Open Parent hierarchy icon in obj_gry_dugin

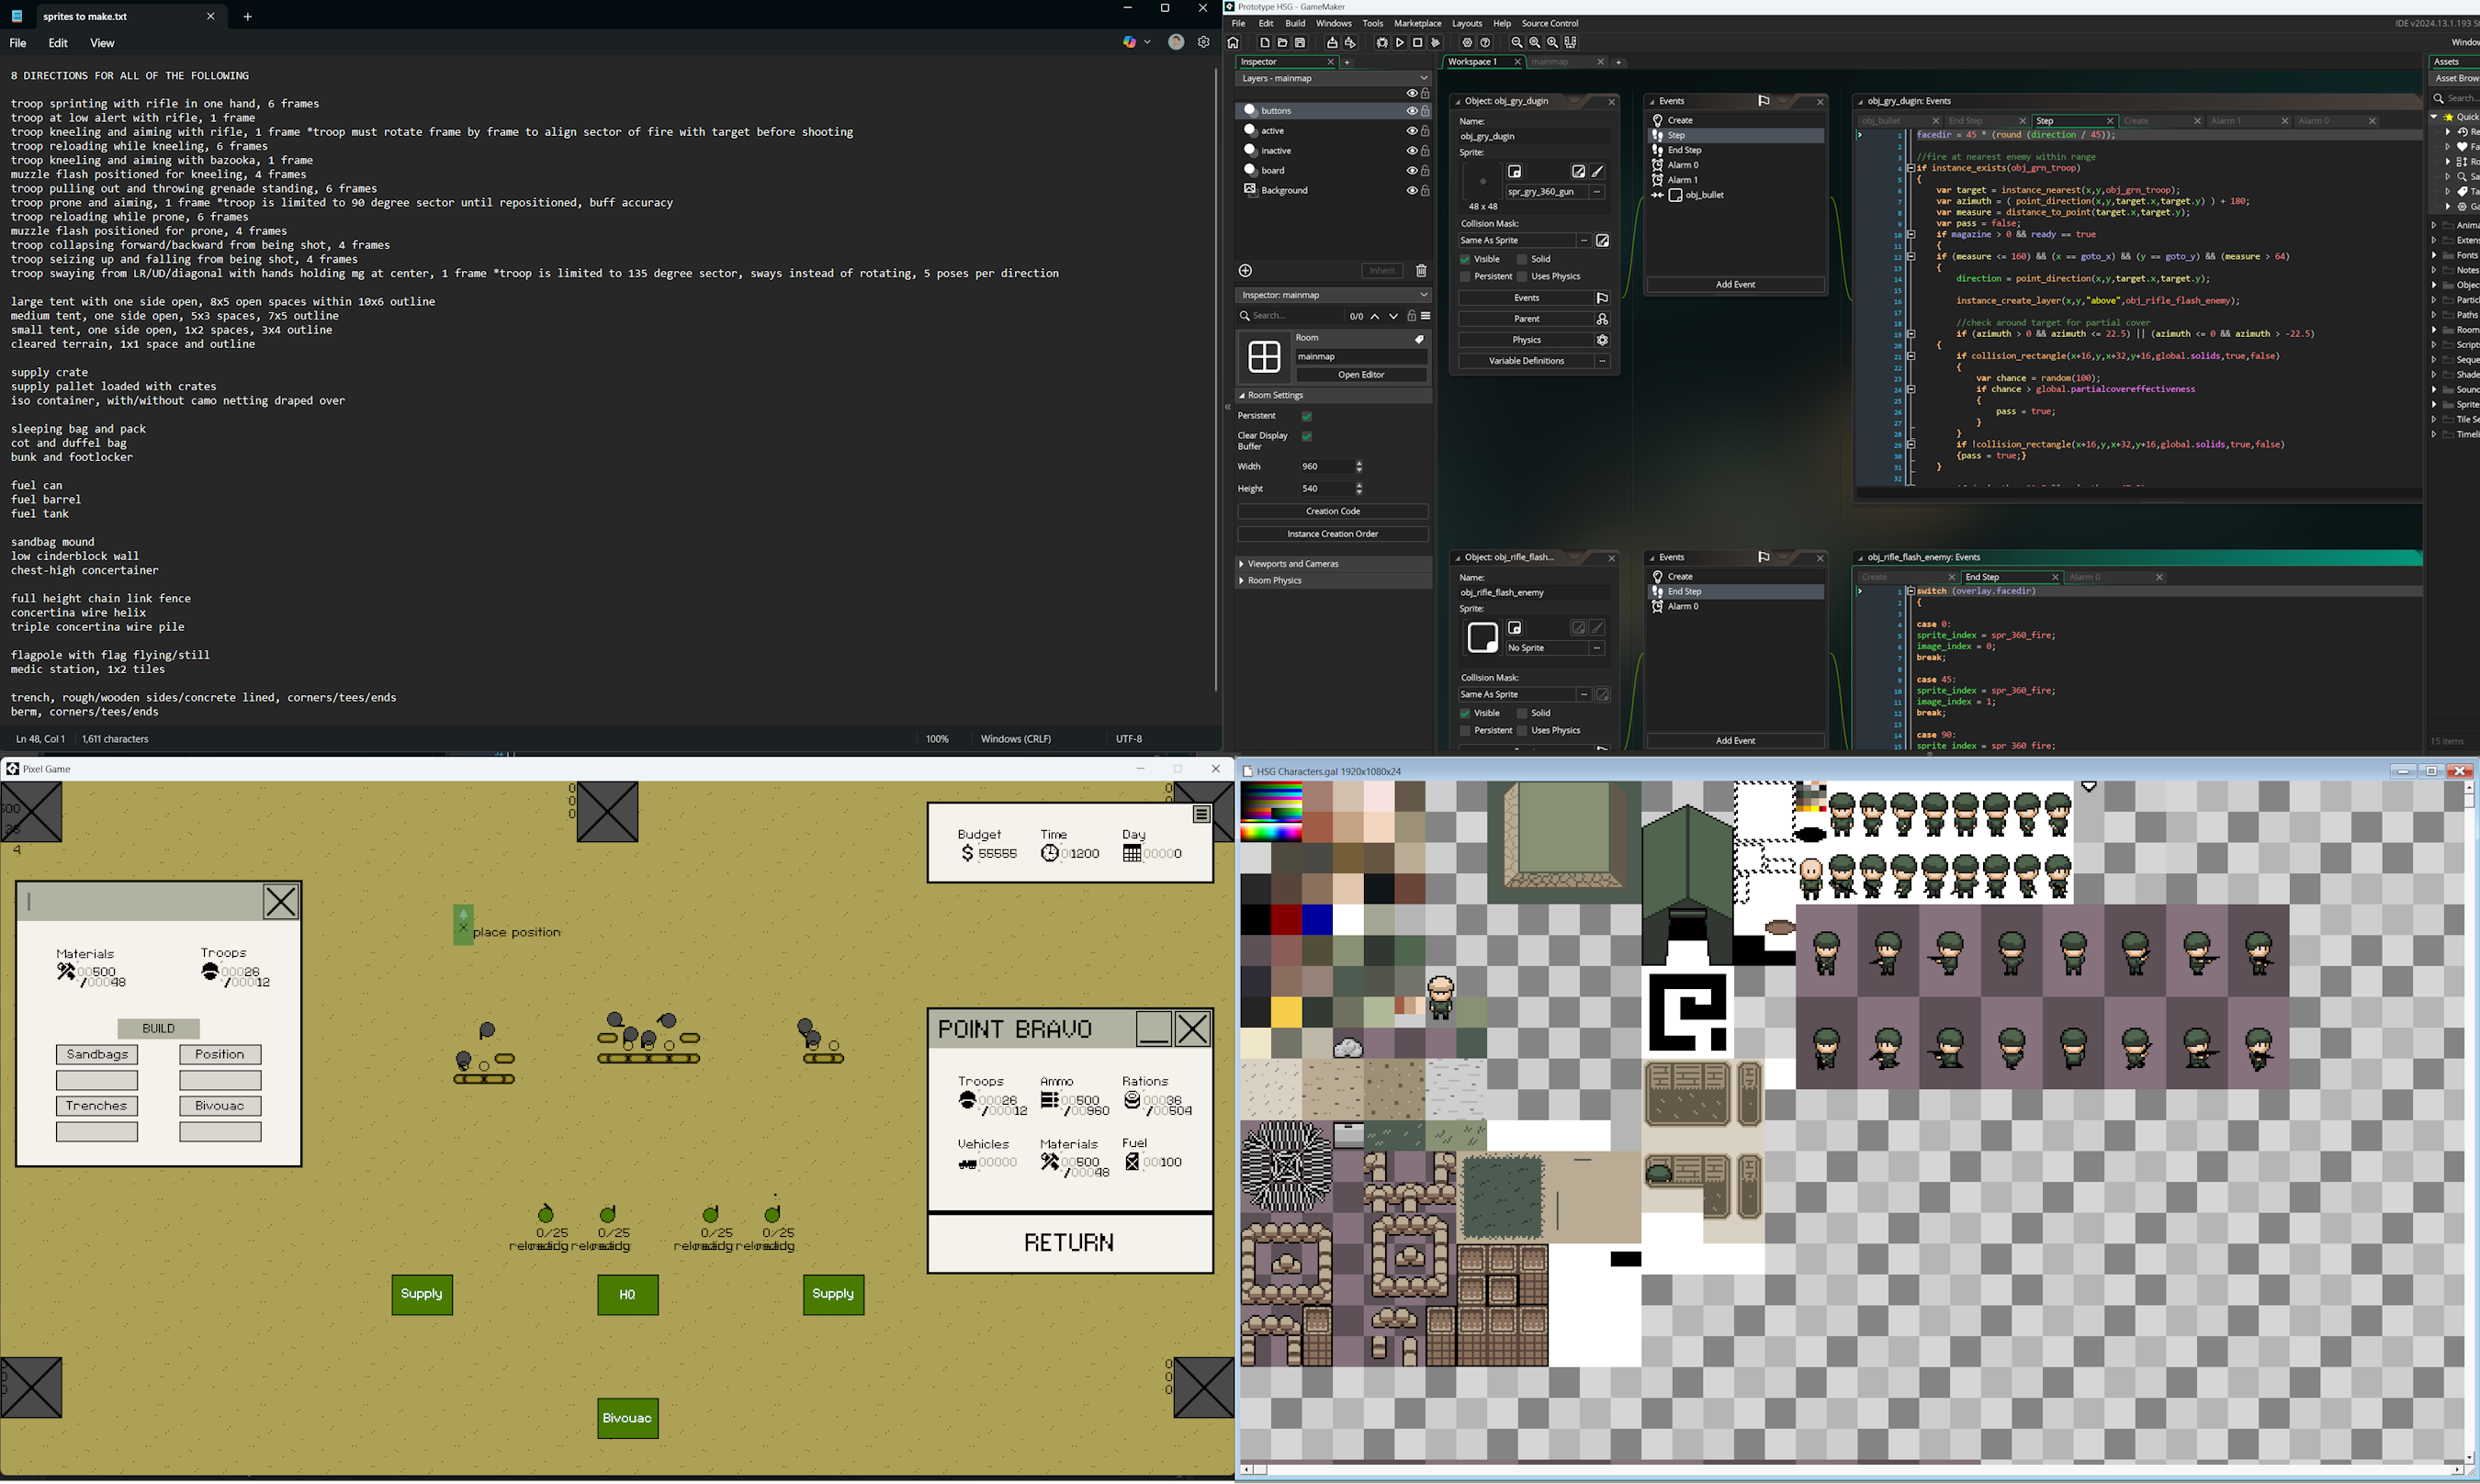1603,319
